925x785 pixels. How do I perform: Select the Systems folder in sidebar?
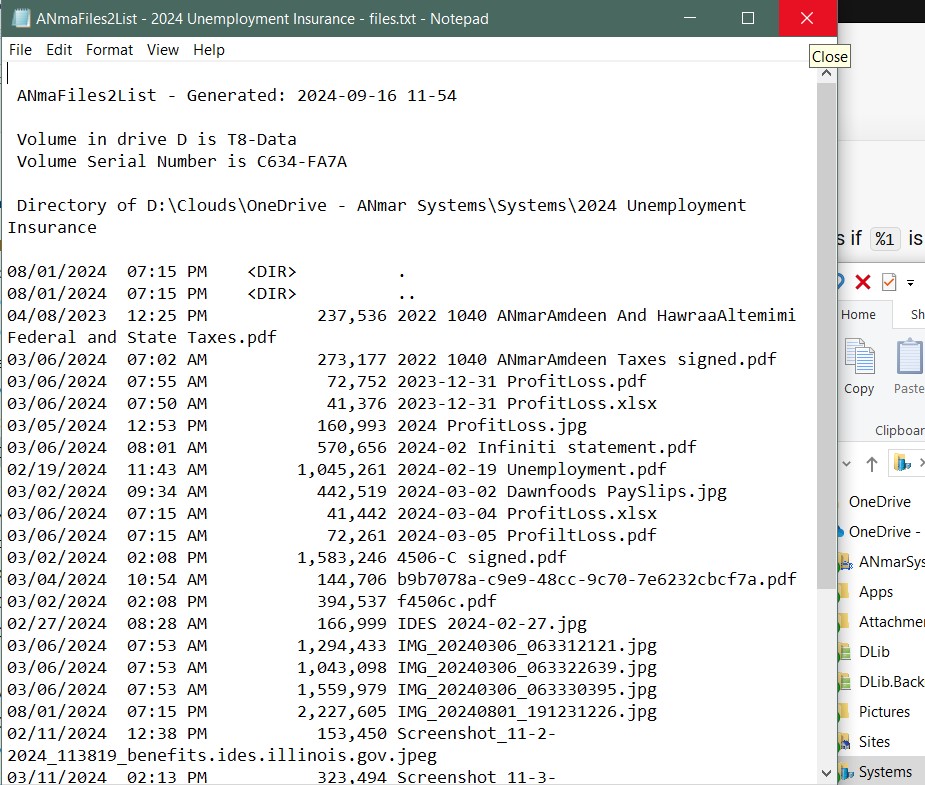[x=884, y=772]
